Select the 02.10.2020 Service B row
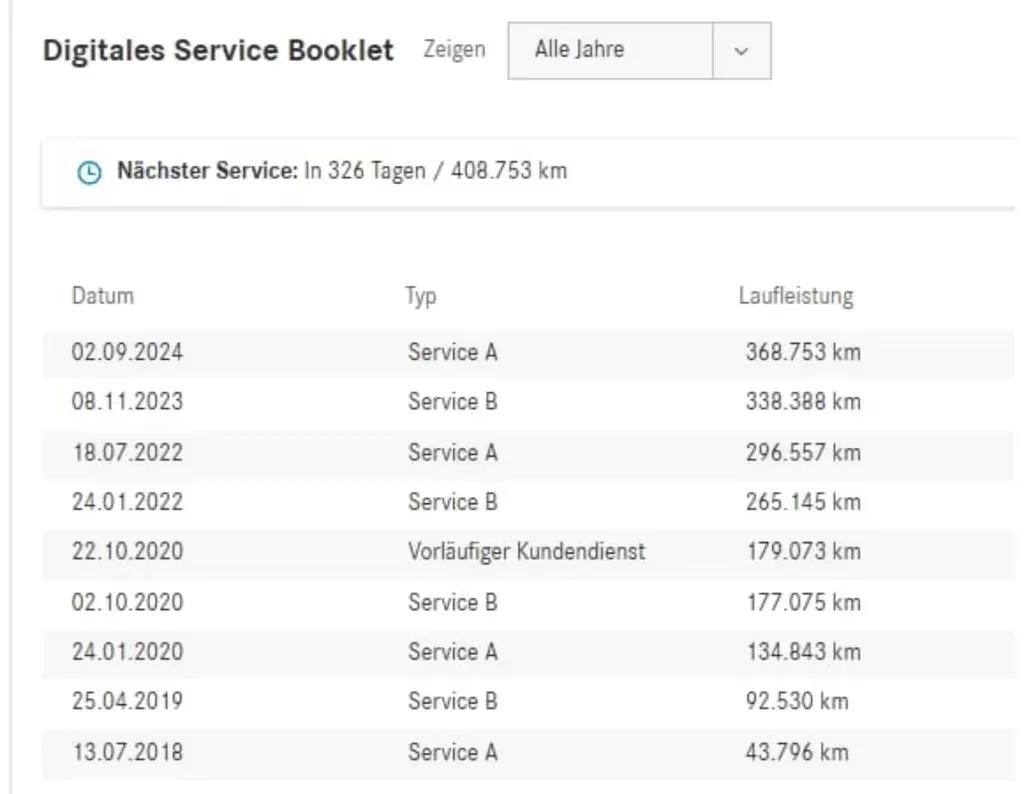This screenshot has height=794, width=1024. tap(529, 603)
